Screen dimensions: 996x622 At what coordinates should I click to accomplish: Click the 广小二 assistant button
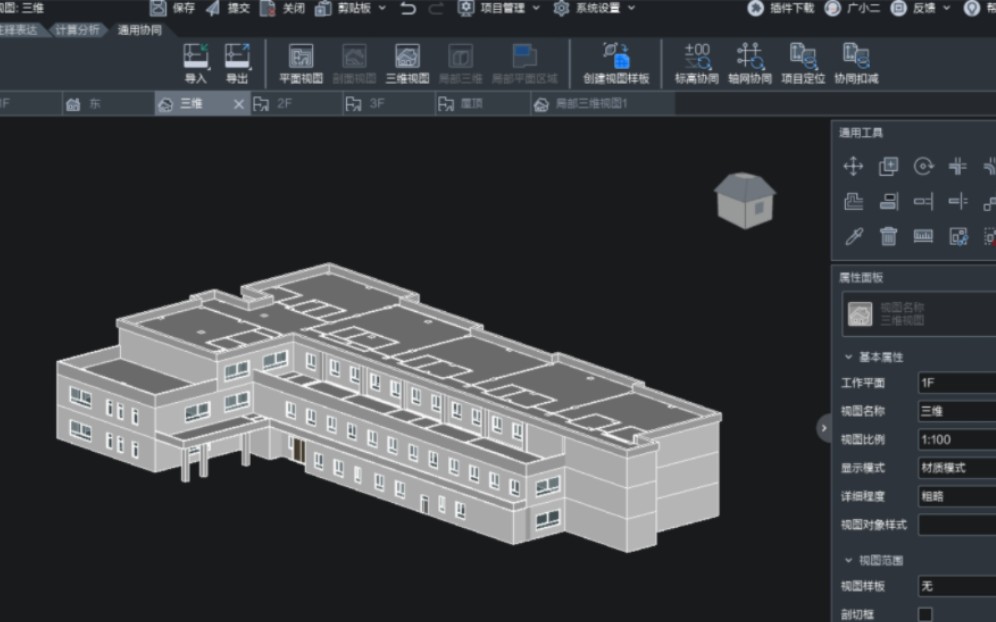point(852,8)
